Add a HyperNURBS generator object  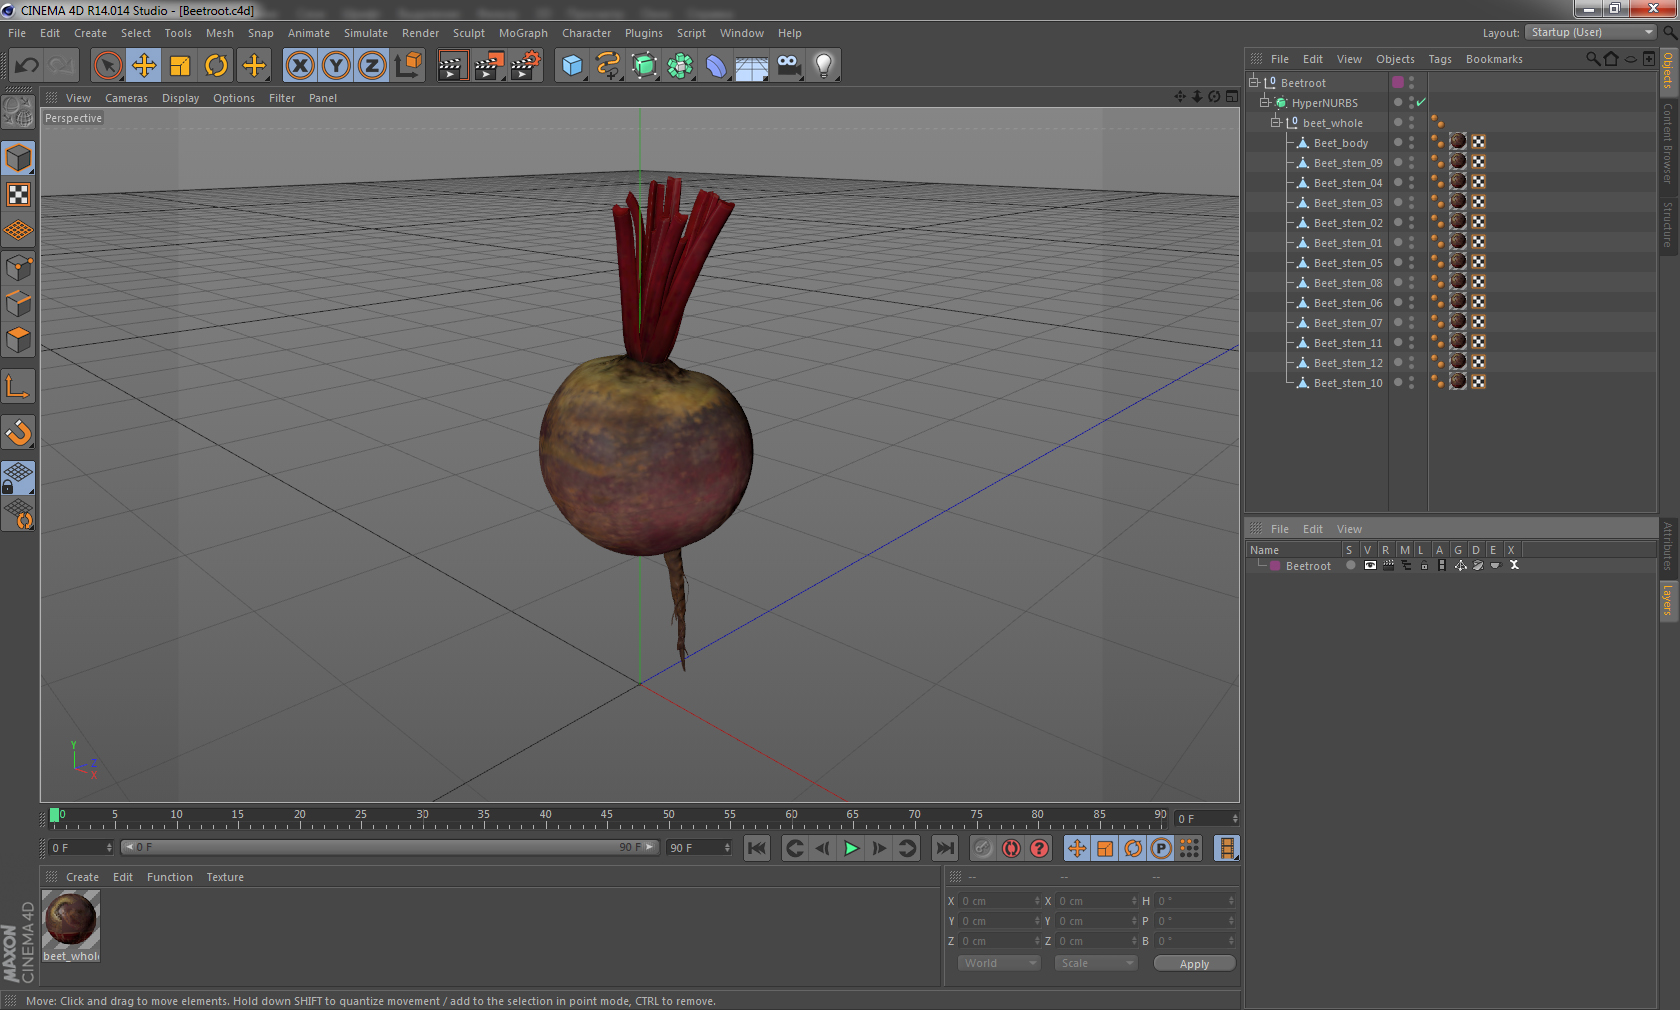[645, 66]
